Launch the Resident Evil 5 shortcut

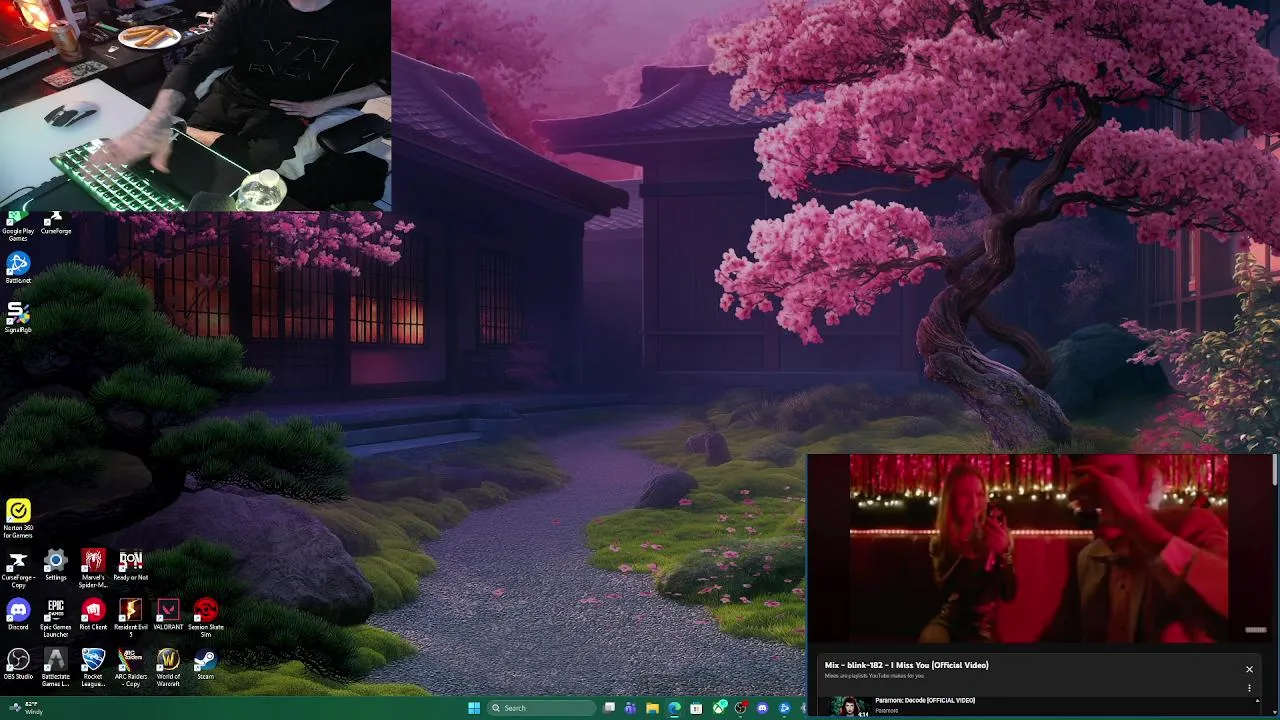130,618
